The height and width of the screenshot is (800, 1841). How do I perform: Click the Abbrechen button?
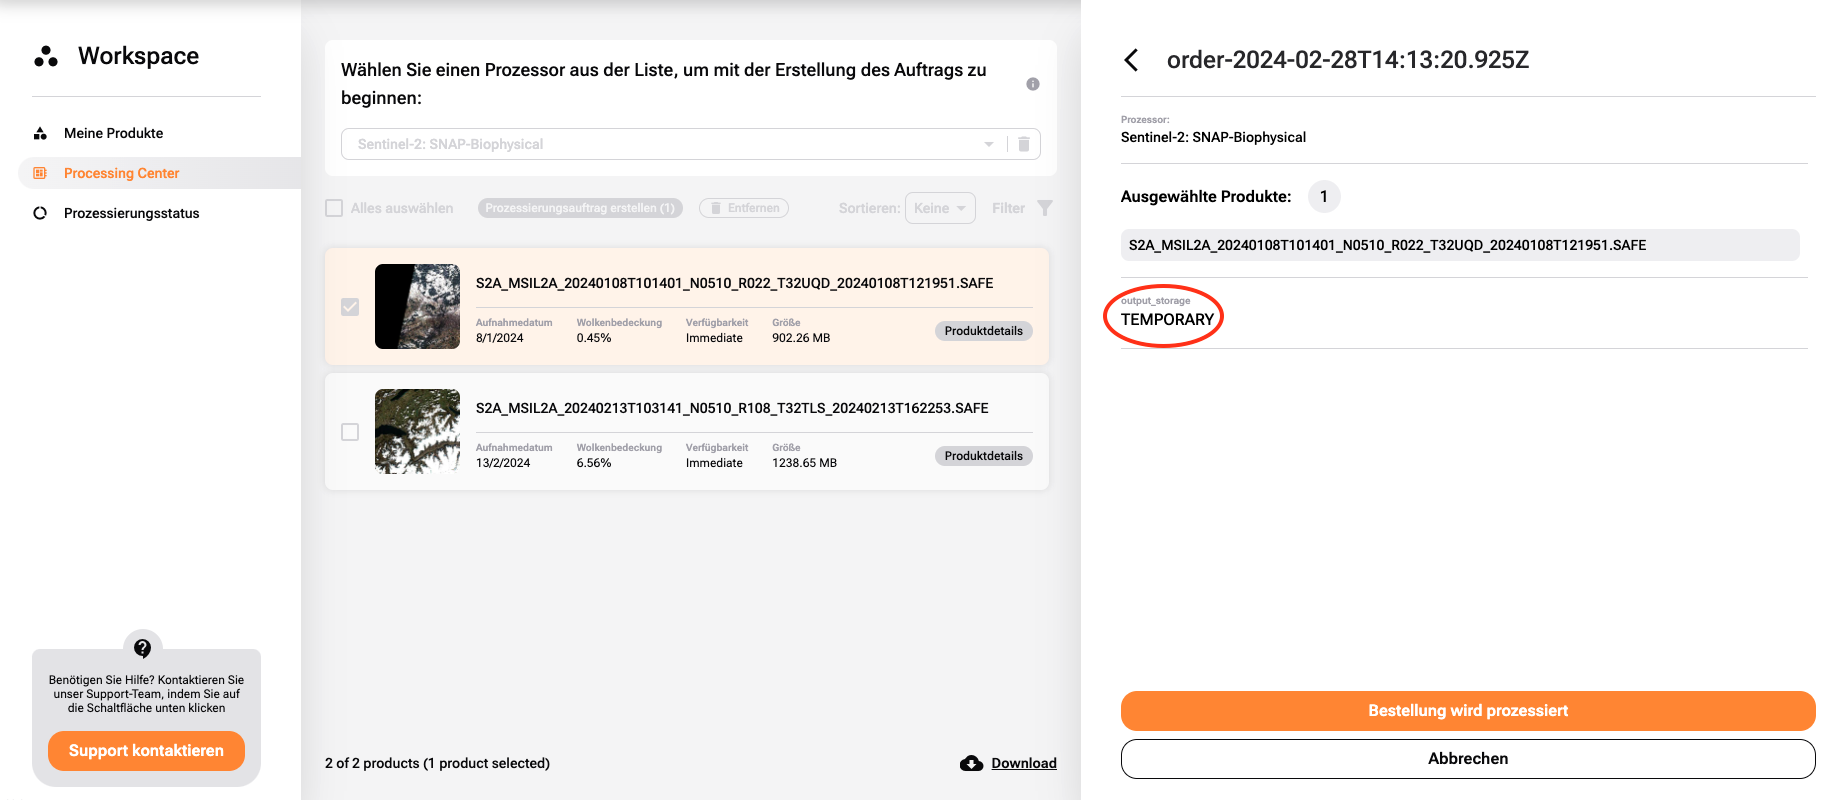(1468, 759)
